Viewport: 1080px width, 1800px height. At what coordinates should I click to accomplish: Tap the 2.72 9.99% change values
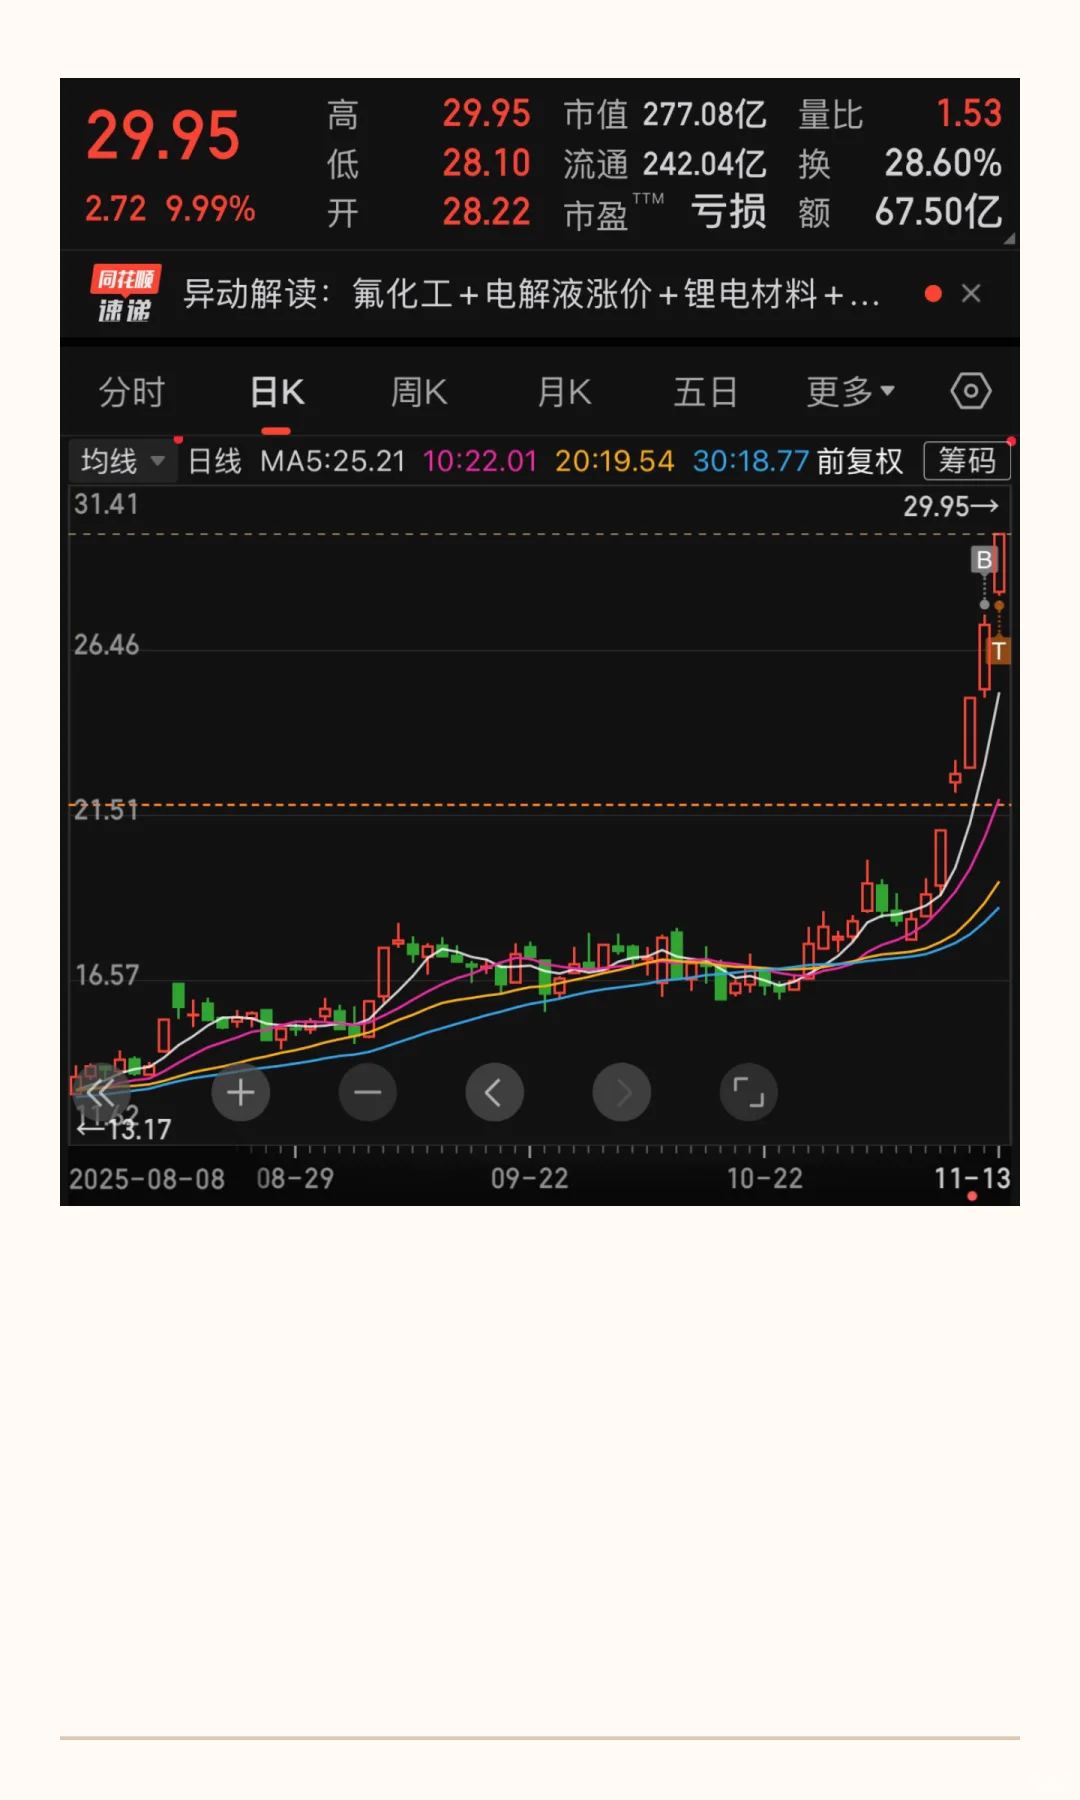tap(170, 209)
